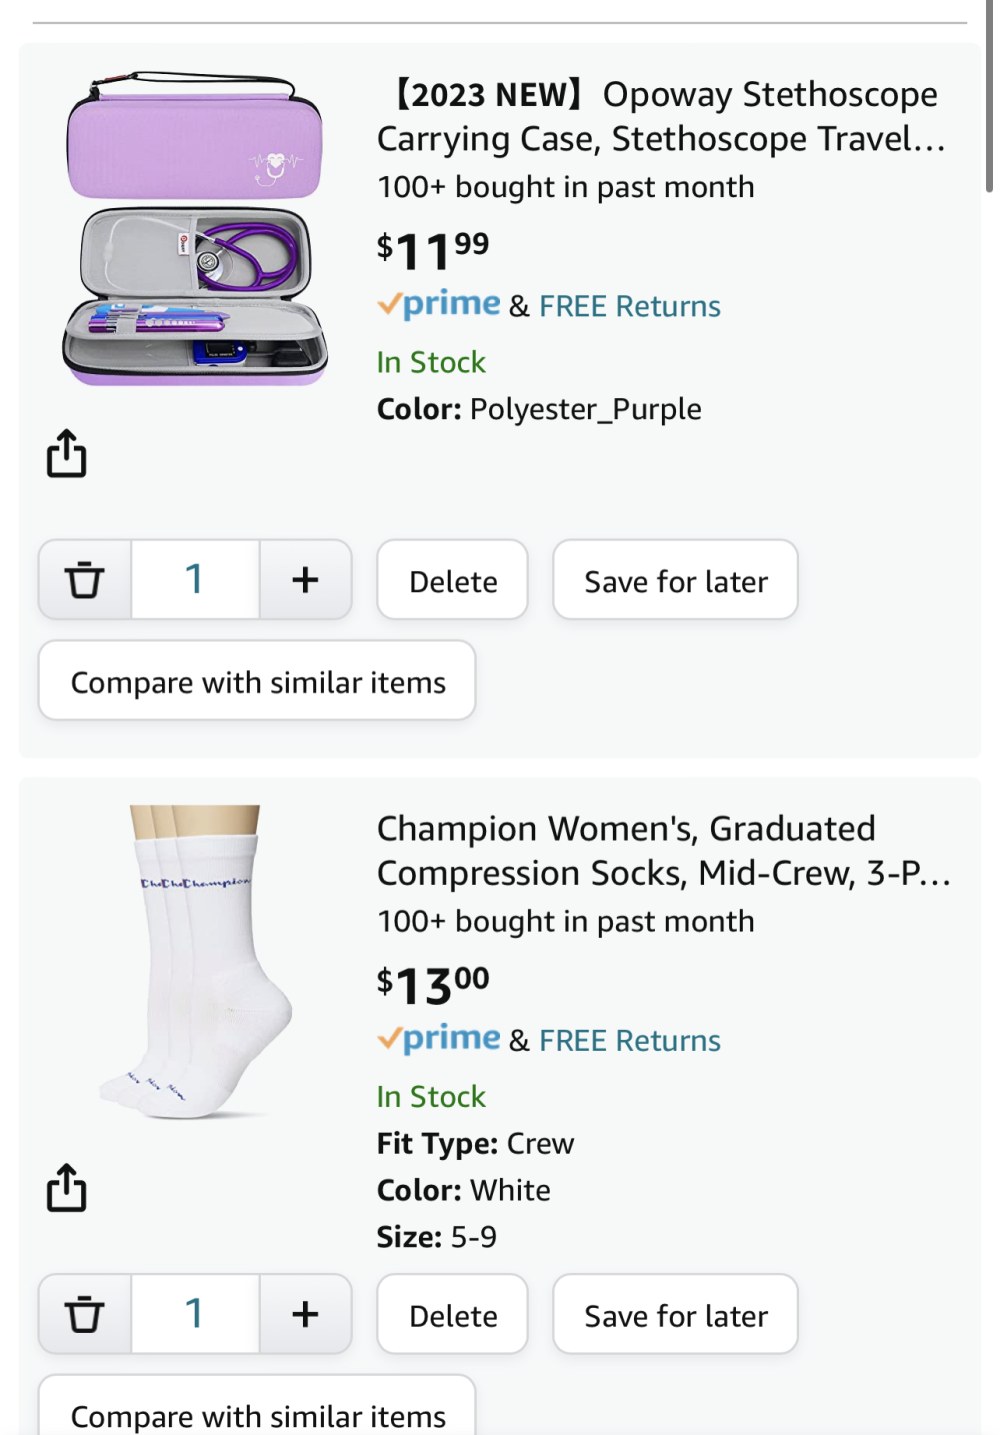This screenshot has width=1000, height=1435.
Task: Tap the purple stethoscope case thumbnail
Action: 195,228
